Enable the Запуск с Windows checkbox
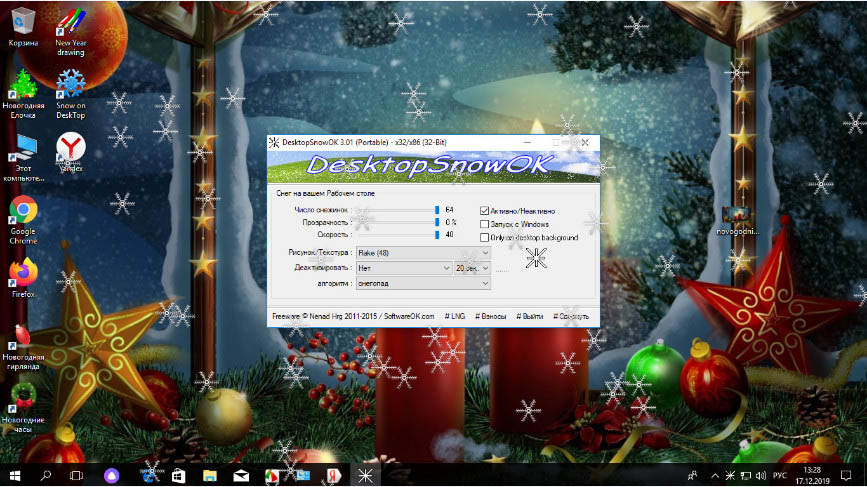Screen dimensions: 867x487 484,224
